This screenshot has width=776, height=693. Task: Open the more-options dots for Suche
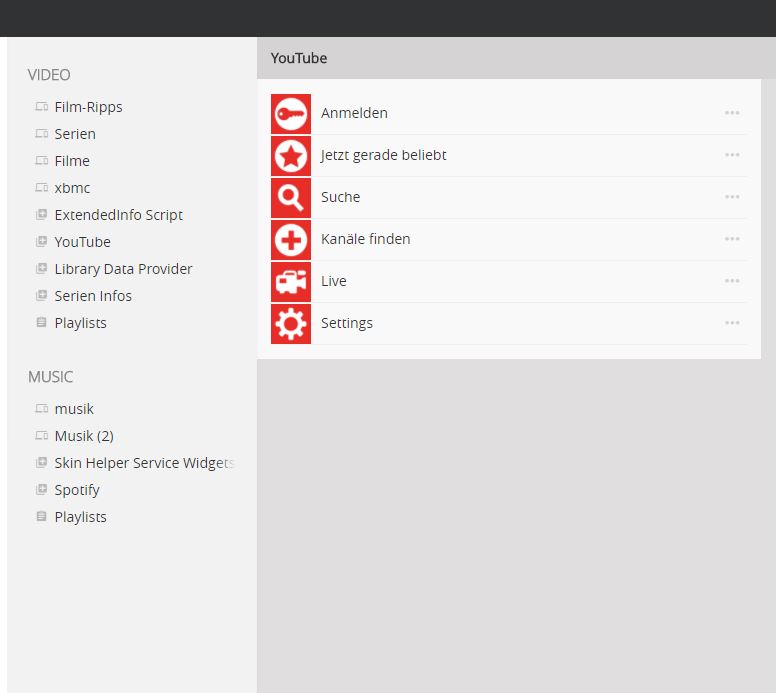tap(732, 197)
